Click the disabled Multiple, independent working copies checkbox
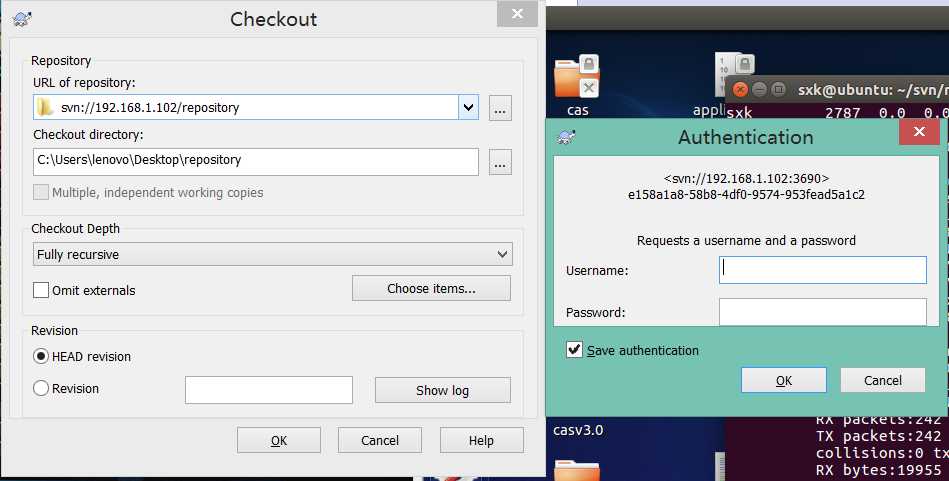 click(41, 192)
